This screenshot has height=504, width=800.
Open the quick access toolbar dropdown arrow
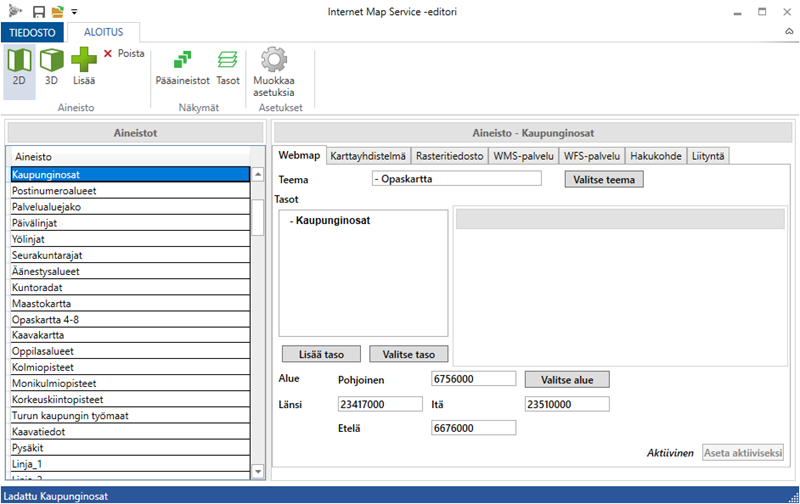pos(74,11)
